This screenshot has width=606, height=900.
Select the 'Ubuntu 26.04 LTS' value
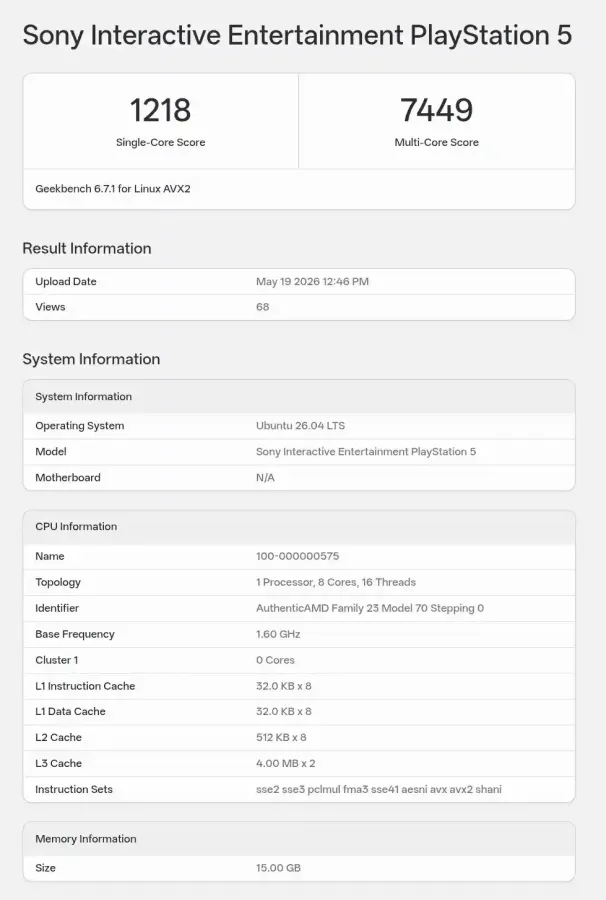coord(300,426)
